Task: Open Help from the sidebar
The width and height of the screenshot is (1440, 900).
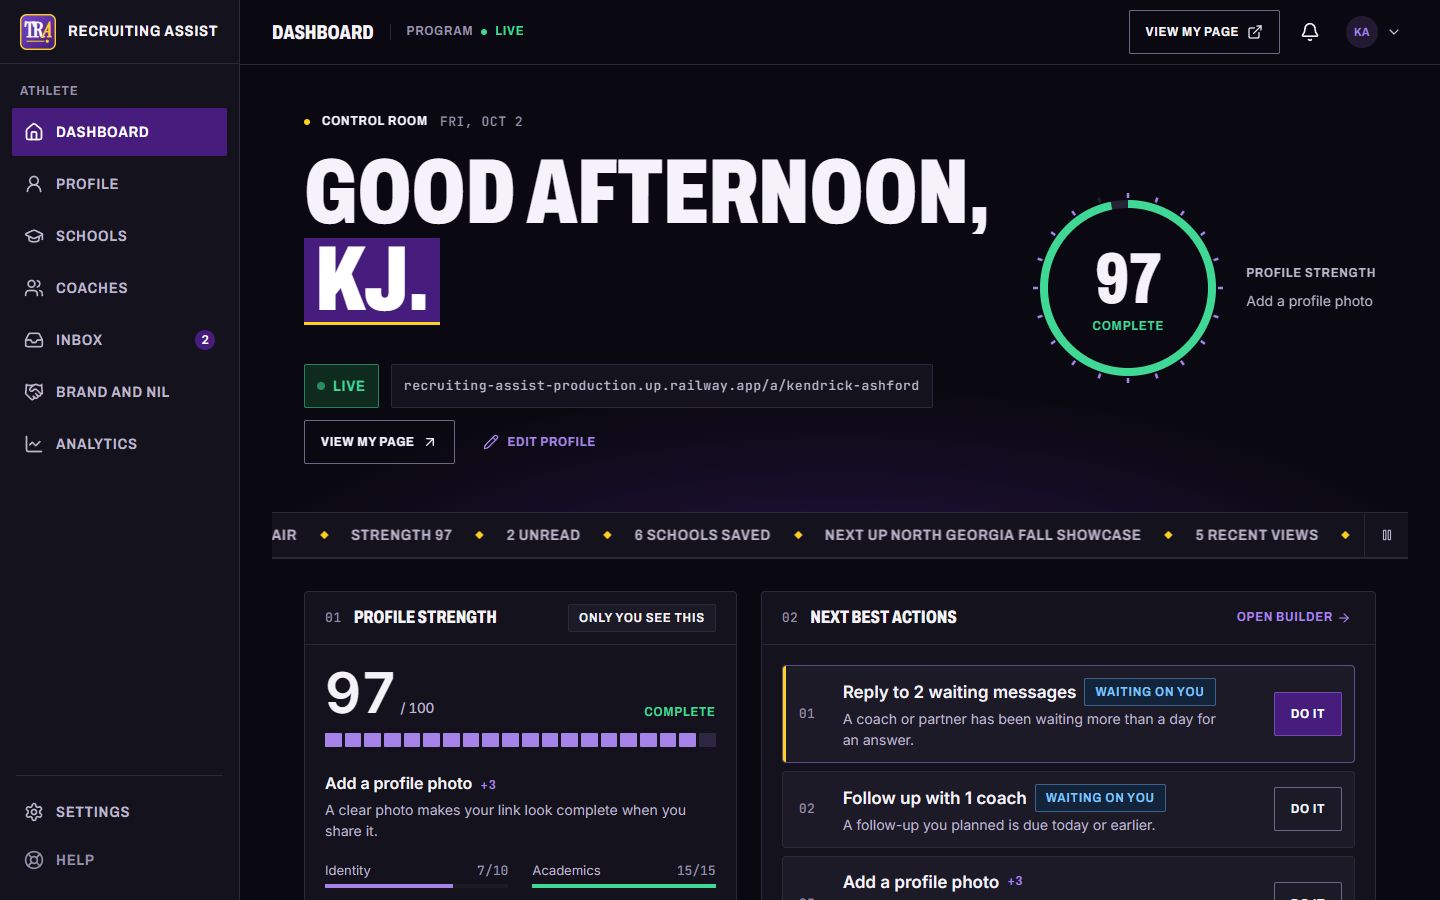Action: [x=120, y=860]
